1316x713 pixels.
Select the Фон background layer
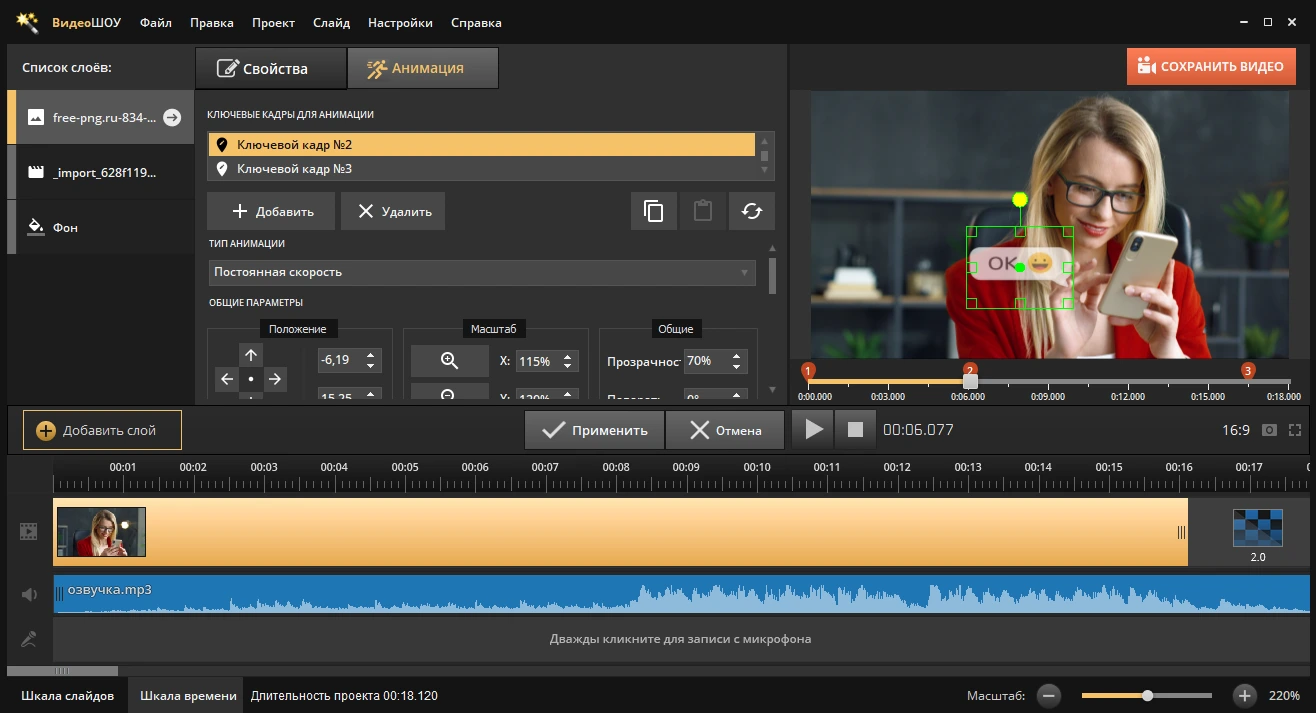tap(100, 227)
